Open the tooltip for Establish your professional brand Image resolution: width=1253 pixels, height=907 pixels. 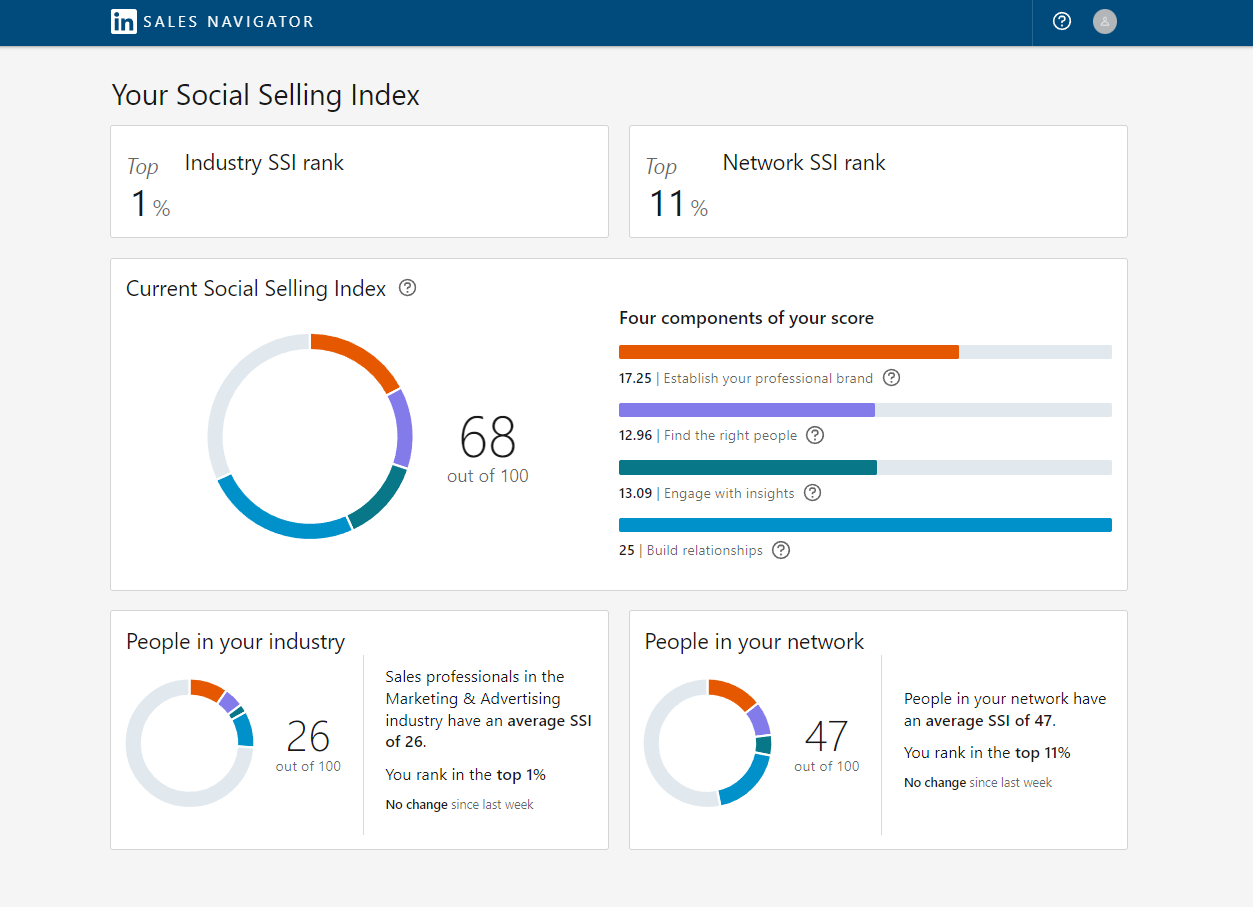891,378
